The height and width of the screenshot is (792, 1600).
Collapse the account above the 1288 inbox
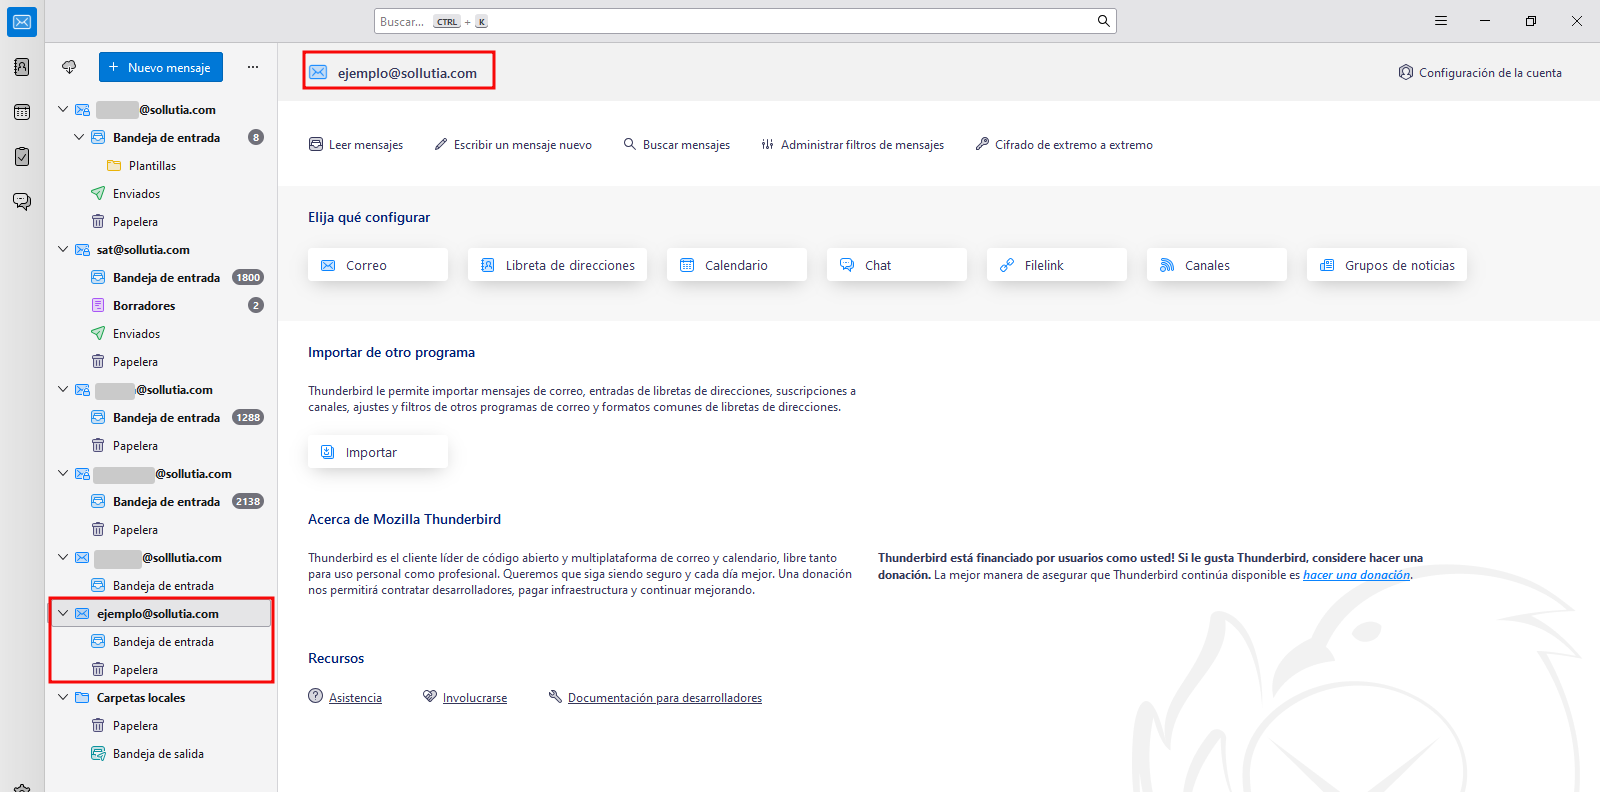[63, 390]
